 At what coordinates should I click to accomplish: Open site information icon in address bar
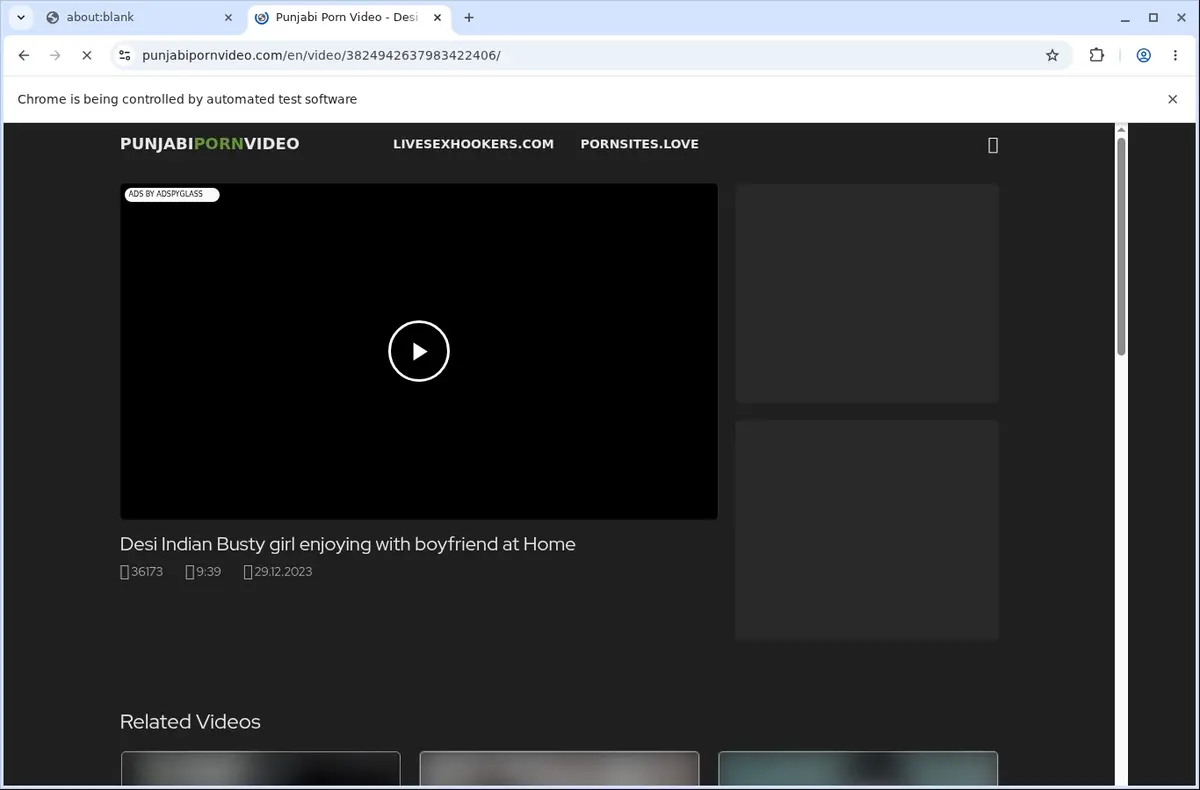tap(123, 56)
